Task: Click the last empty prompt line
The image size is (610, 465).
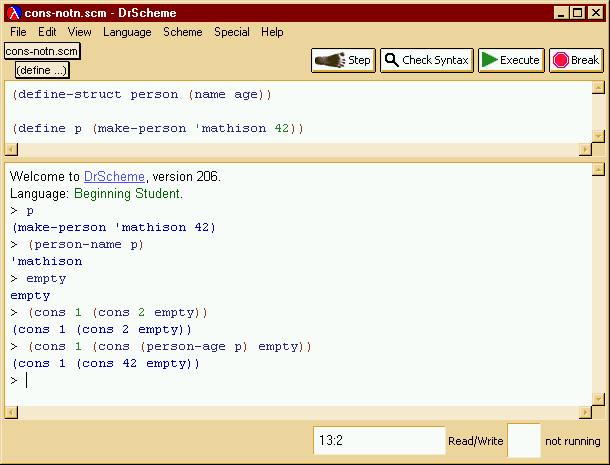Action: click(x=19, y=380)
